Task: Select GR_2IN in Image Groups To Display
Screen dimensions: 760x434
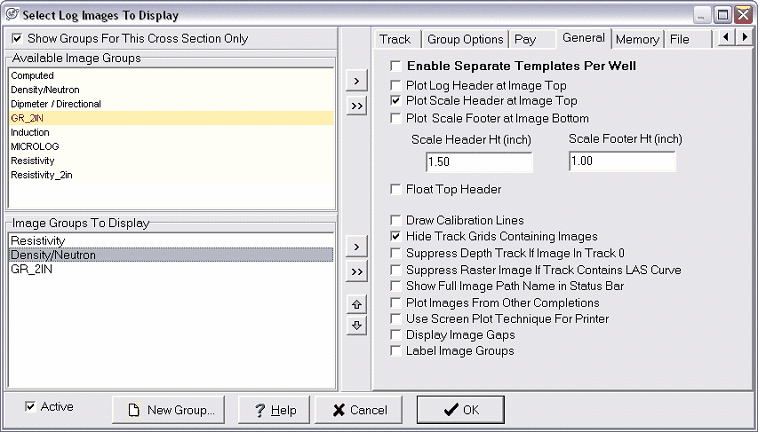Action: 171,269
